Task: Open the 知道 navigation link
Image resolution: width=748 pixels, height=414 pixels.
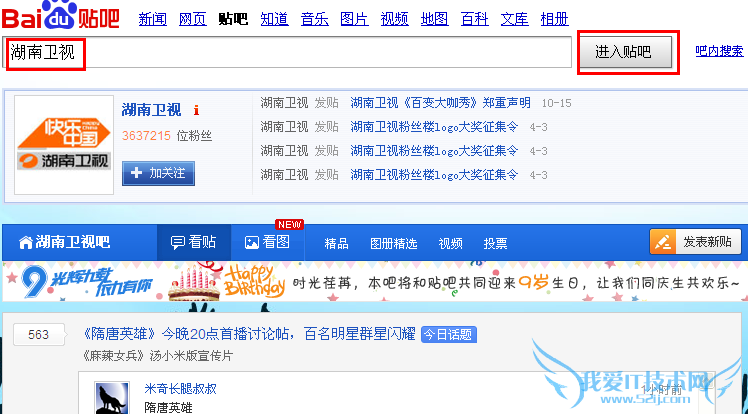Action: (274, 19)
